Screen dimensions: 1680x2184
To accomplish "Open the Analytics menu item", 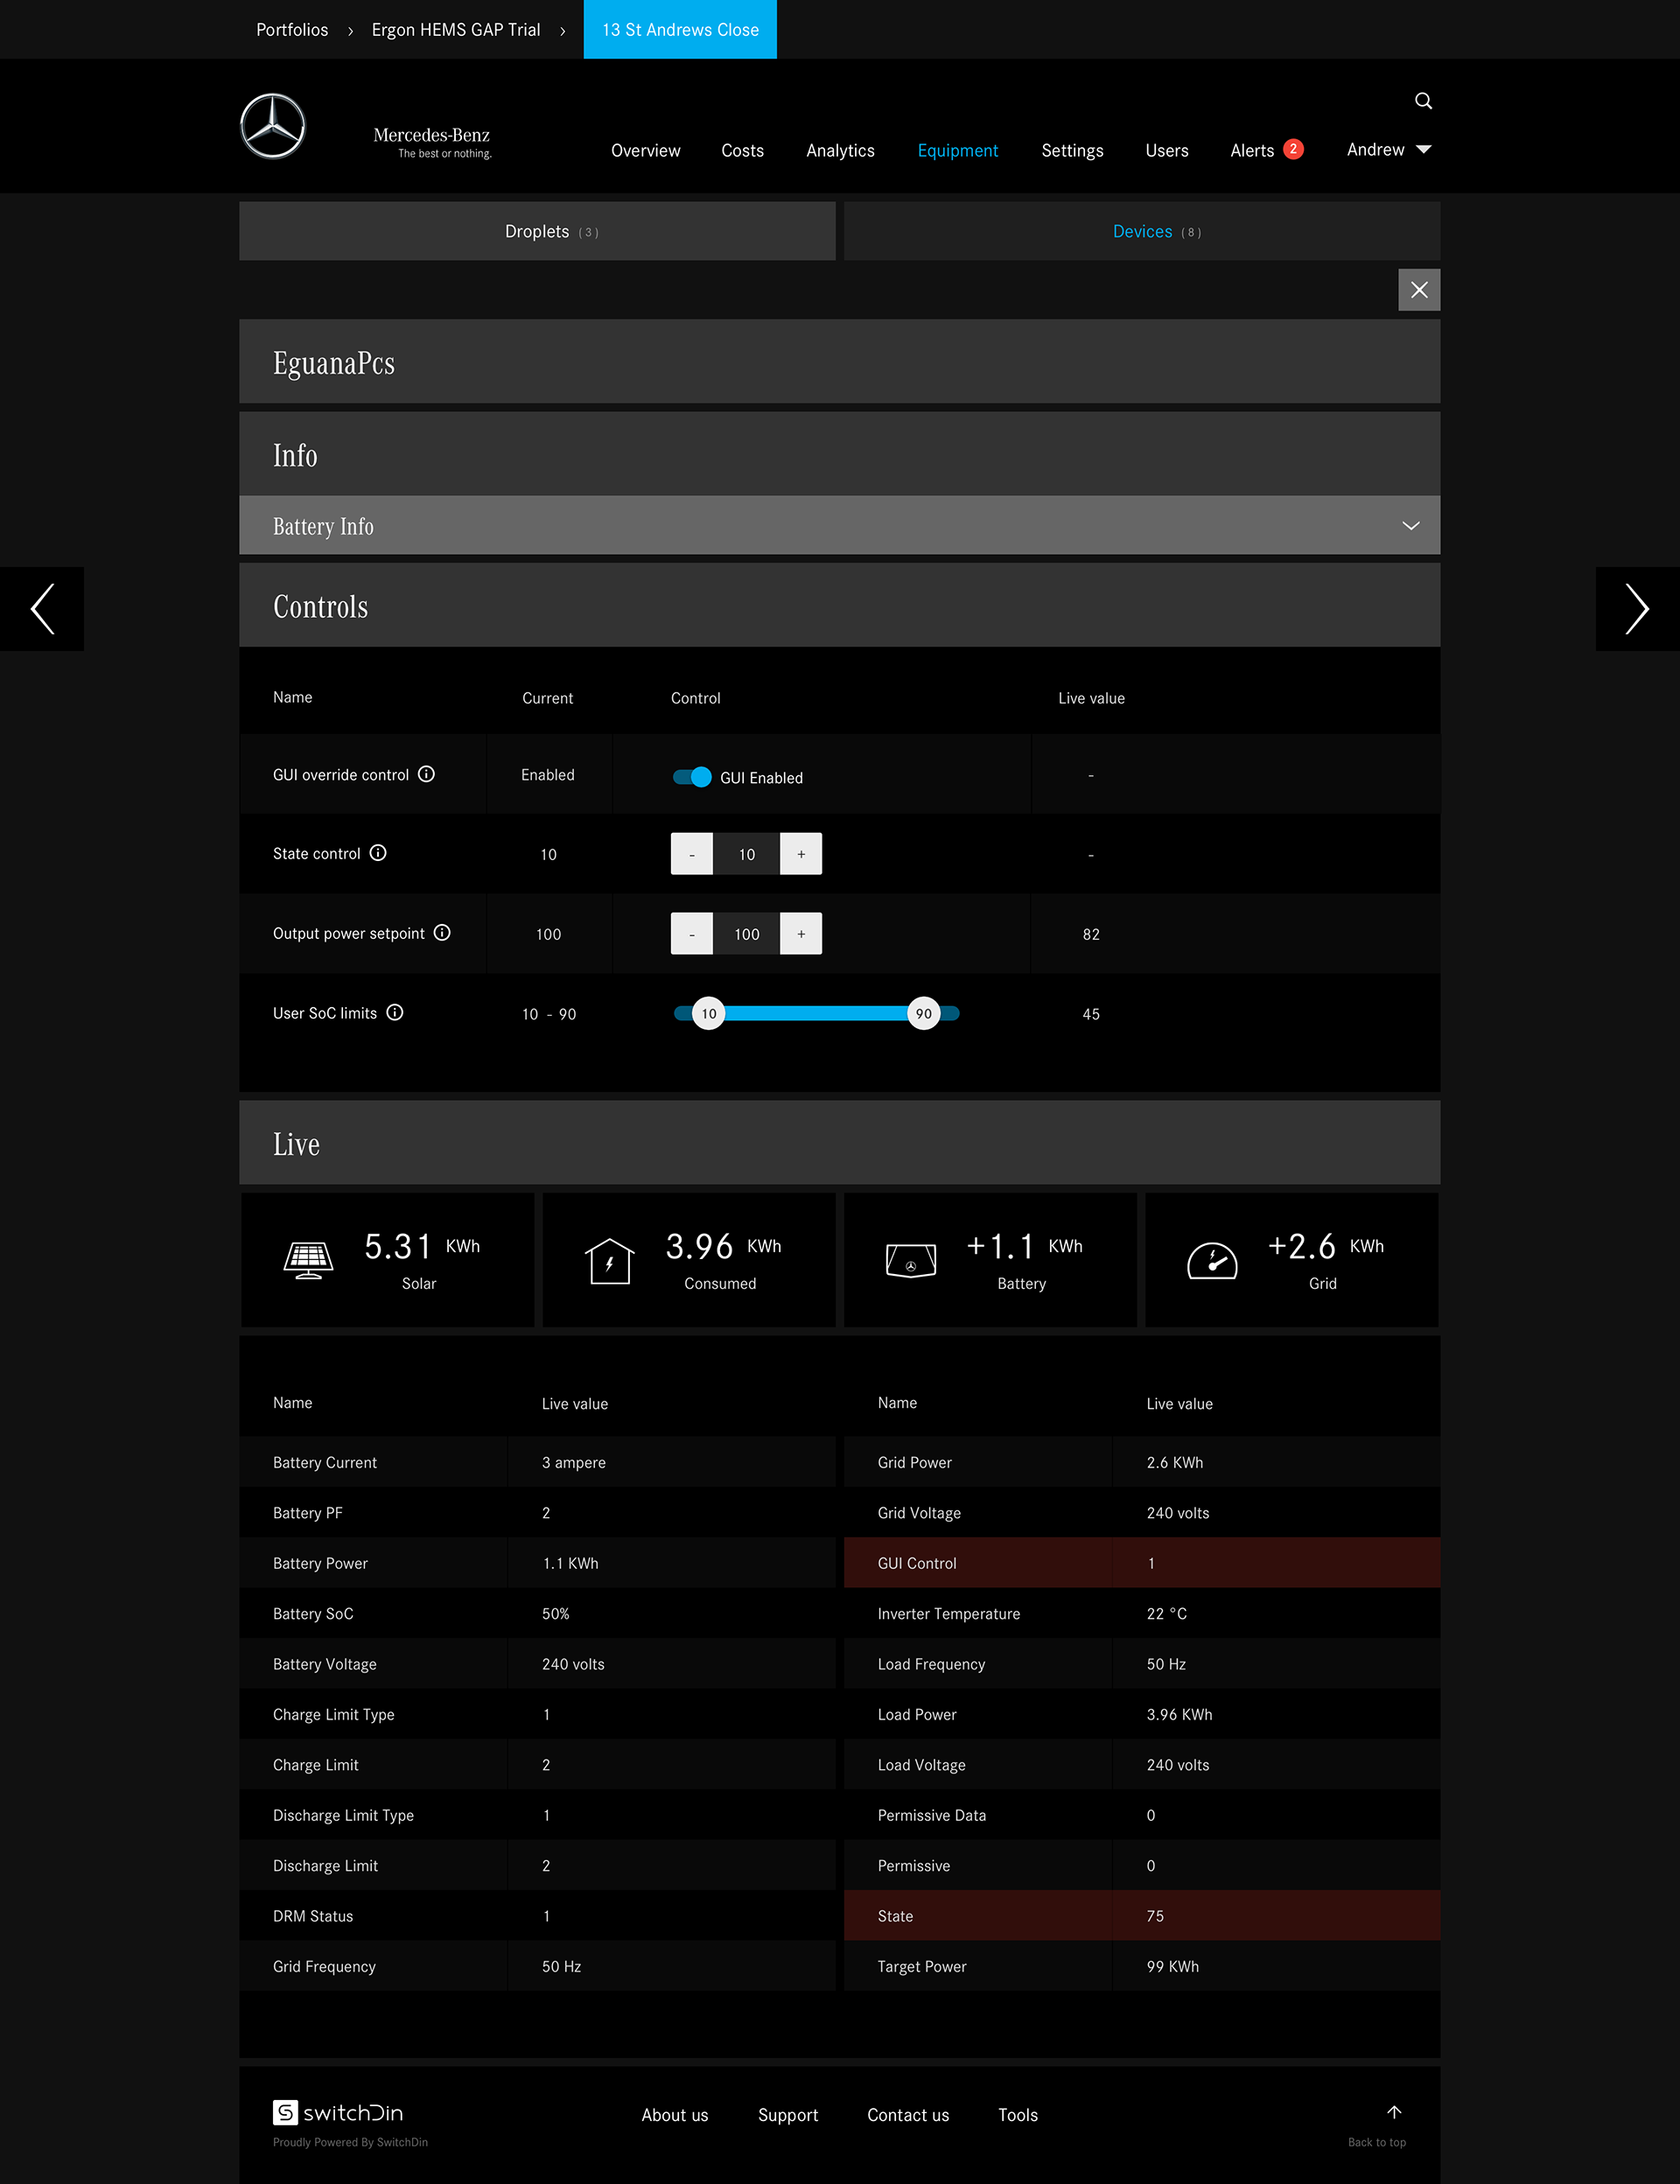I will pyautogui.click(x=840, y=151).
